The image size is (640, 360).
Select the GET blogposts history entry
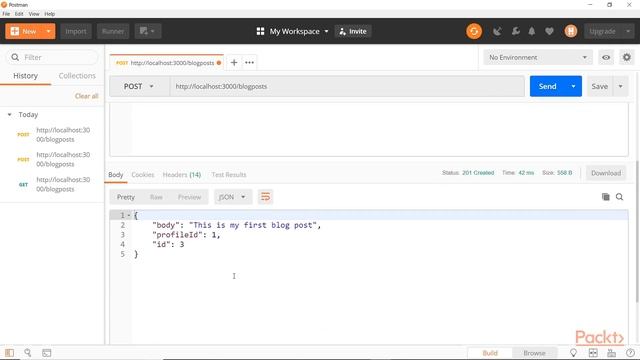pos(52,184)
